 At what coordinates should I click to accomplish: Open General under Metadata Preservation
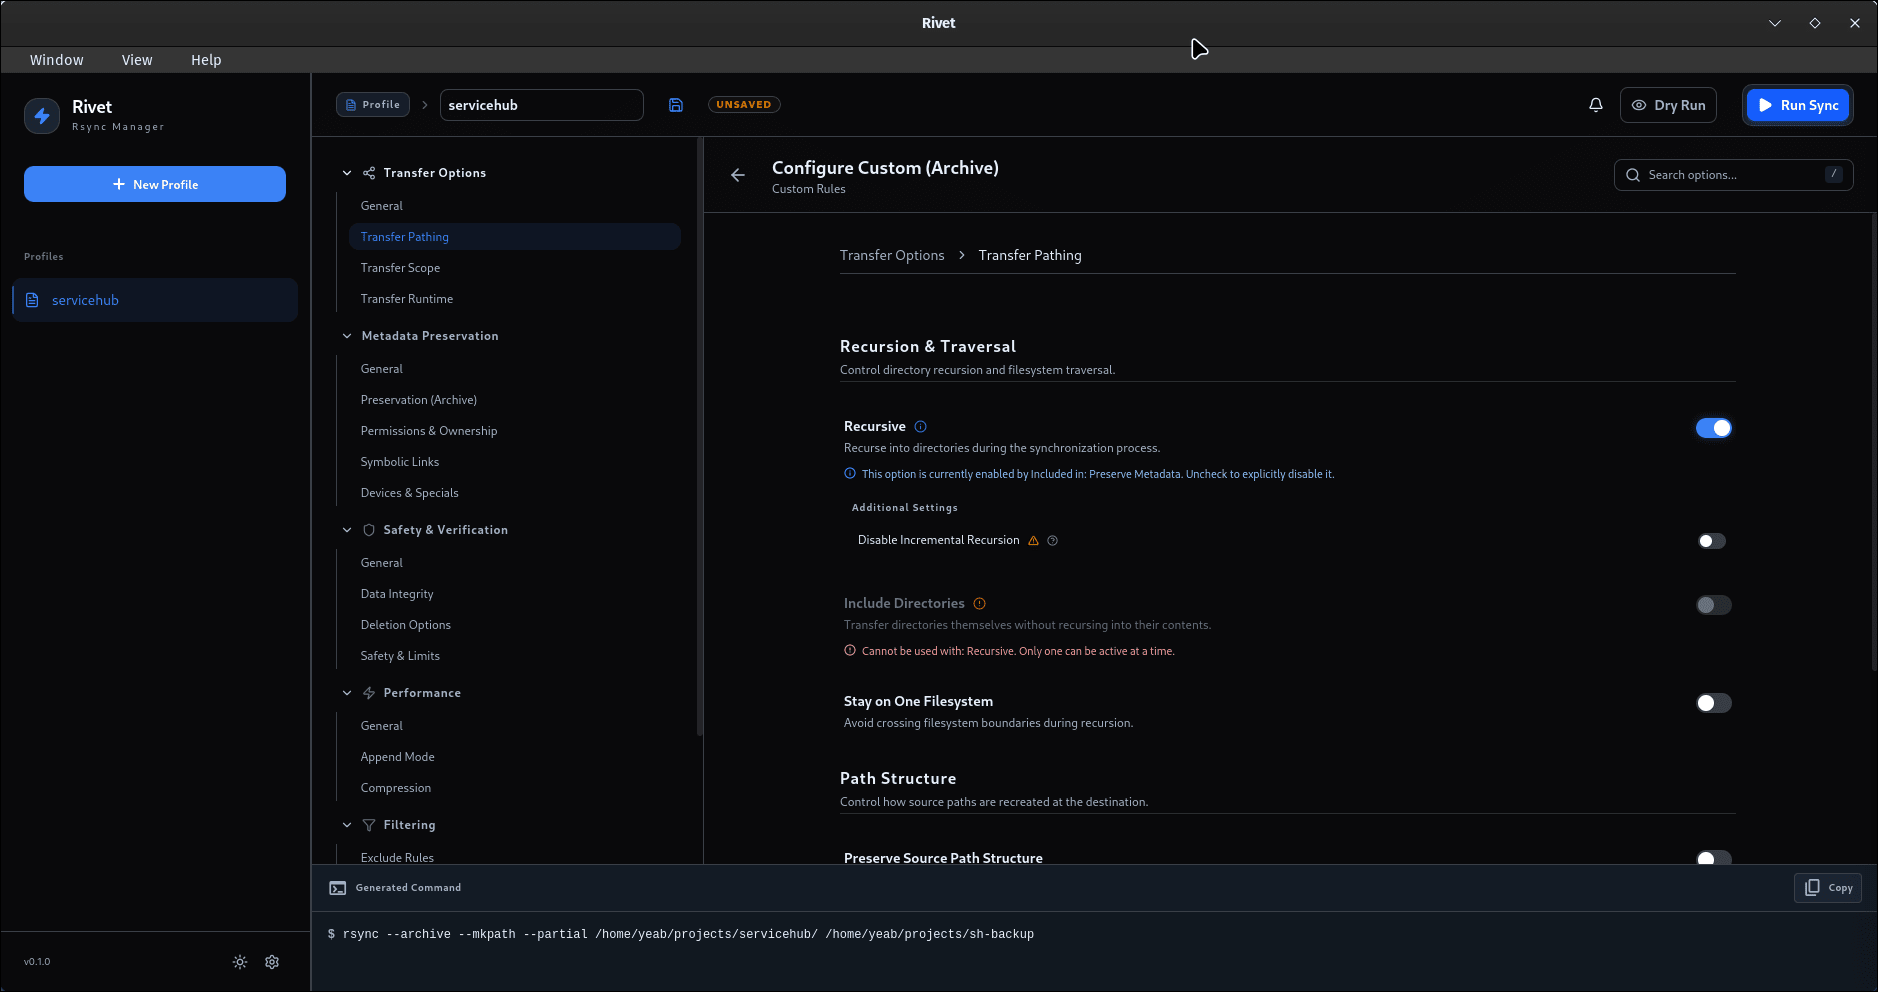pos(515,369)
